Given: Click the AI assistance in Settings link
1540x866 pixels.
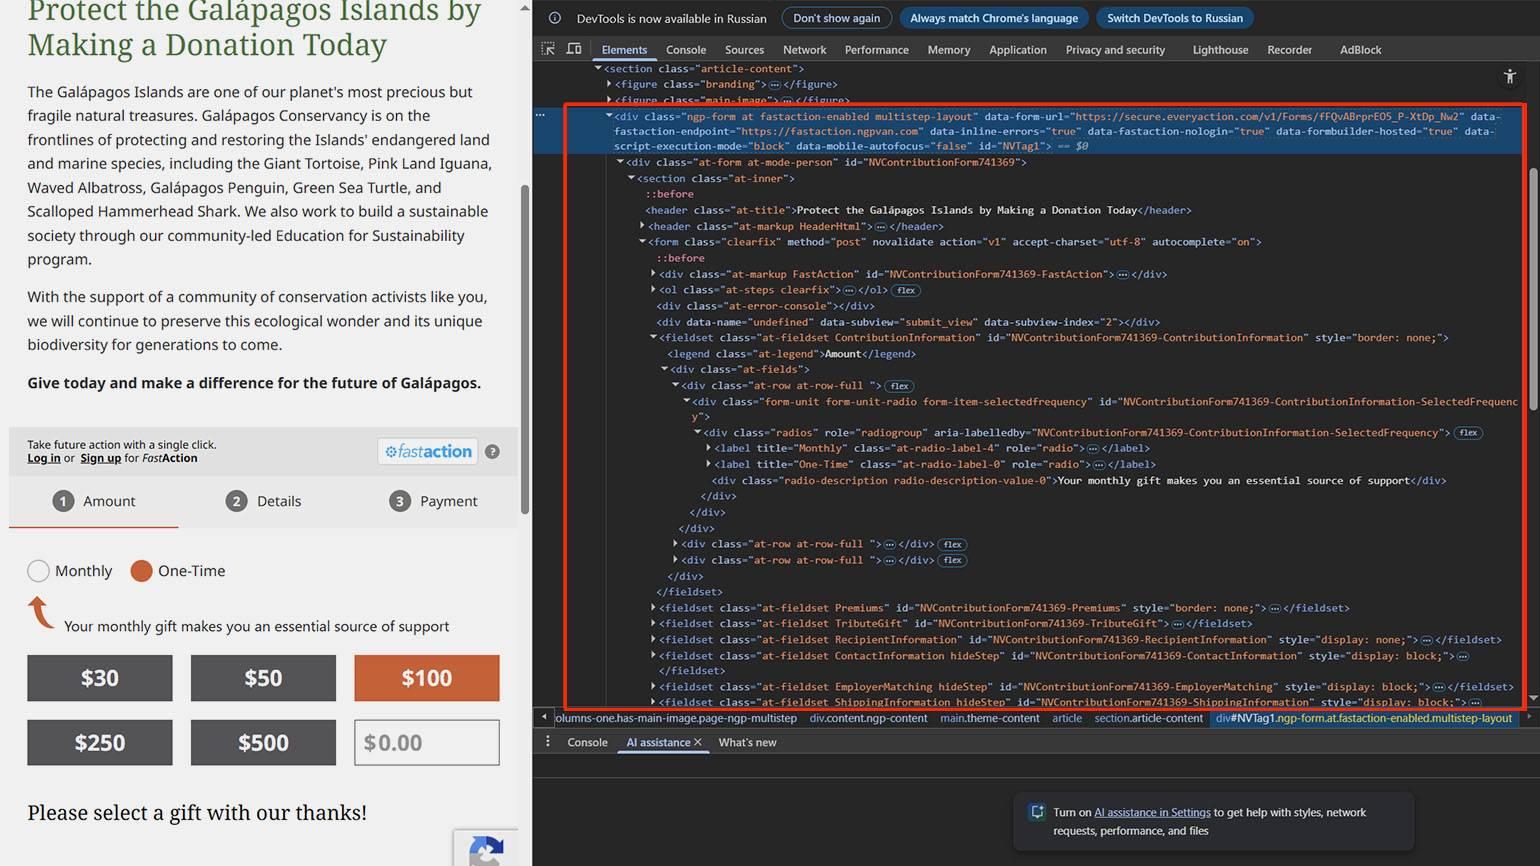Looking at the screenshot, I should [1152, 812].
